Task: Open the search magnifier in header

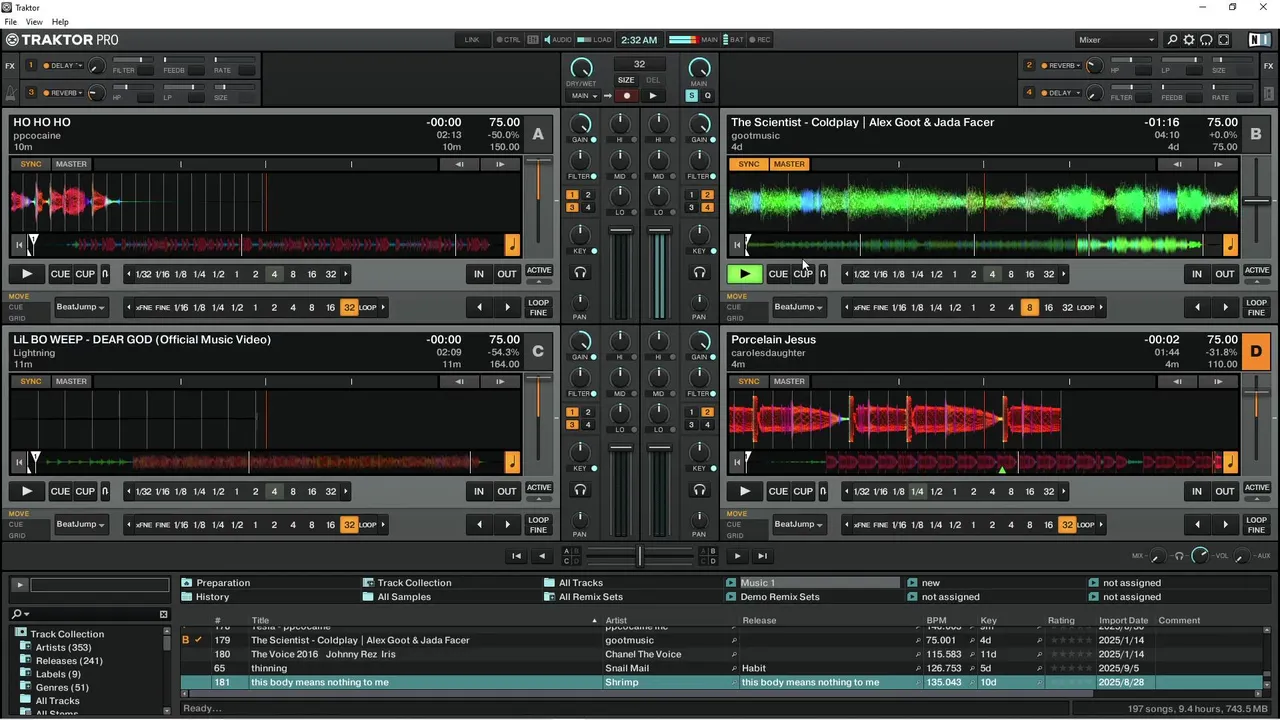Action: tap(1172, 40)
